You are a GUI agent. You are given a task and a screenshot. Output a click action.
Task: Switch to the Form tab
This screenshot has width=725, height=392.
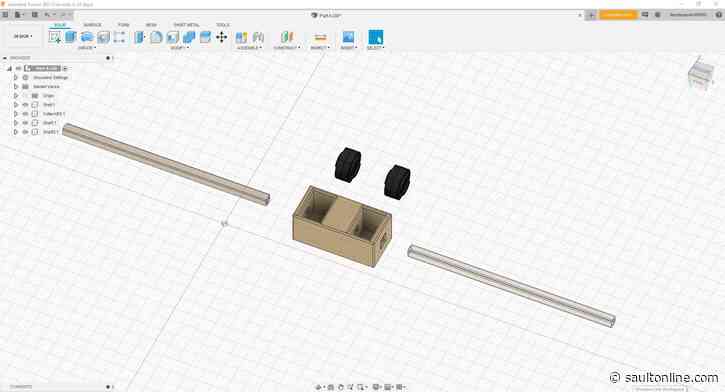click(123, 25)
